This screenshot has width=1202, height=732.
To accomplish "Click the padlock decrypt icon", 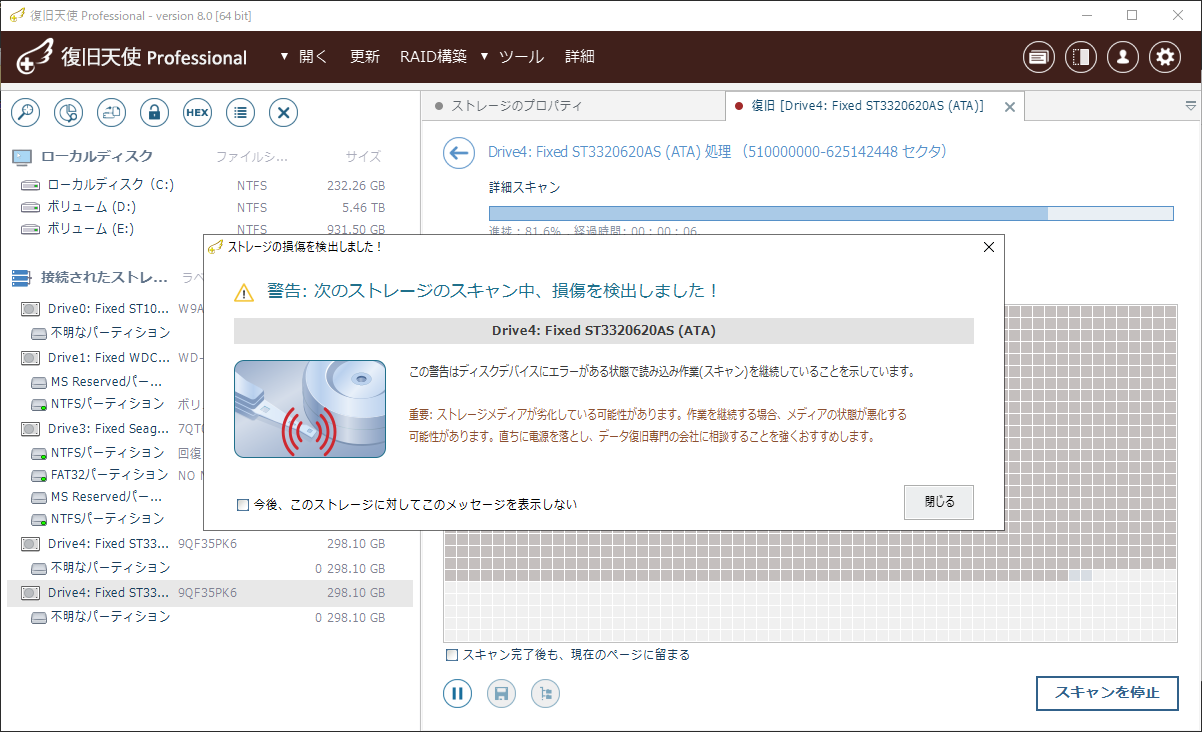I will click(x=154, y=113).
